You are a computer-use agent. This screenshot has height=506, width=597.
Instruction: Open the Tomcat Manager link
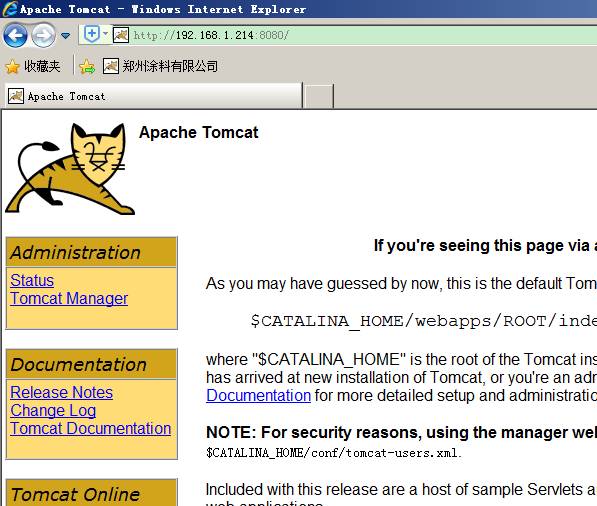[x=69, y=298]
